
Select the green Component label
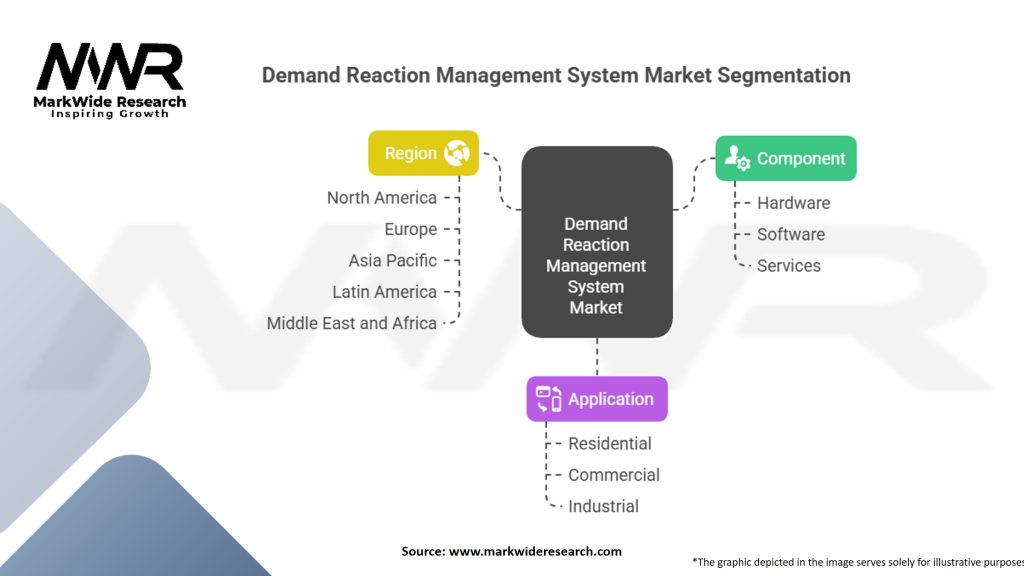coord(800,158)
